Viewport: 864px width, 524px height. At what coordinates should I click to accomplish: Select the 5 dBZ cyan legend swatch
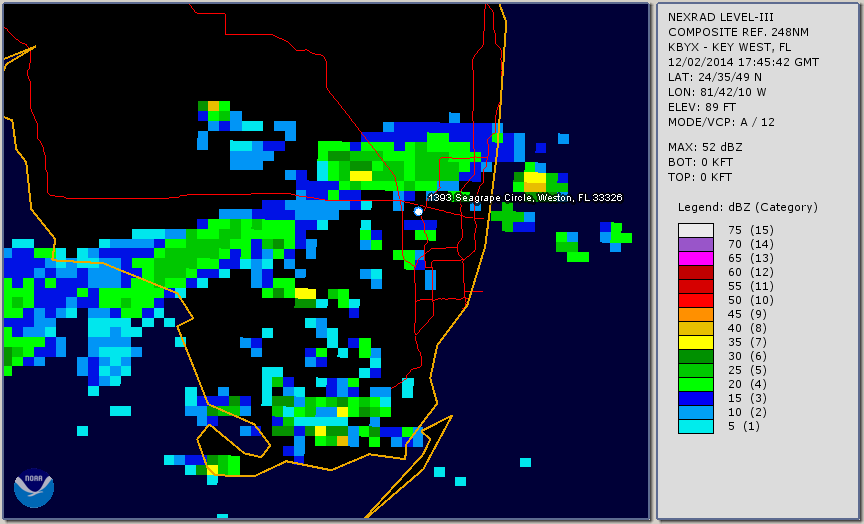tap(696, 426)
